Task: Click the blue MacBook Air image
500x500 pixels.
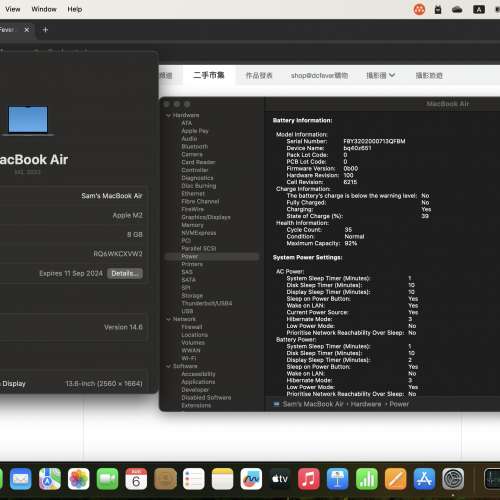Action: 28,120
